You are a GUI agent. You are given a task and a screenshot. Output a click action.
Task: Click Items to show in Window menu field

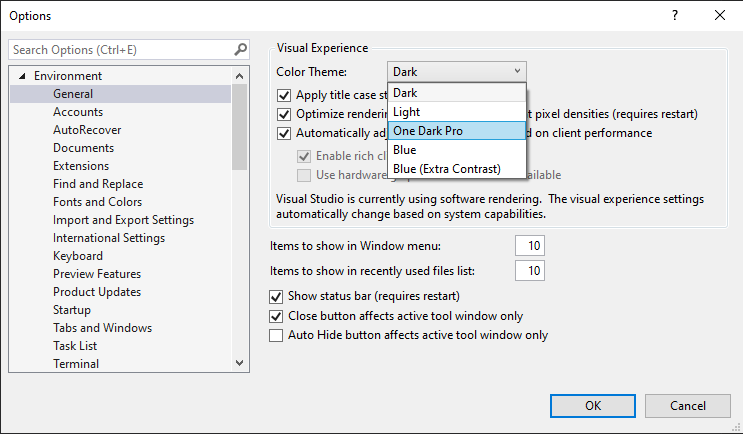pos(530,246)
